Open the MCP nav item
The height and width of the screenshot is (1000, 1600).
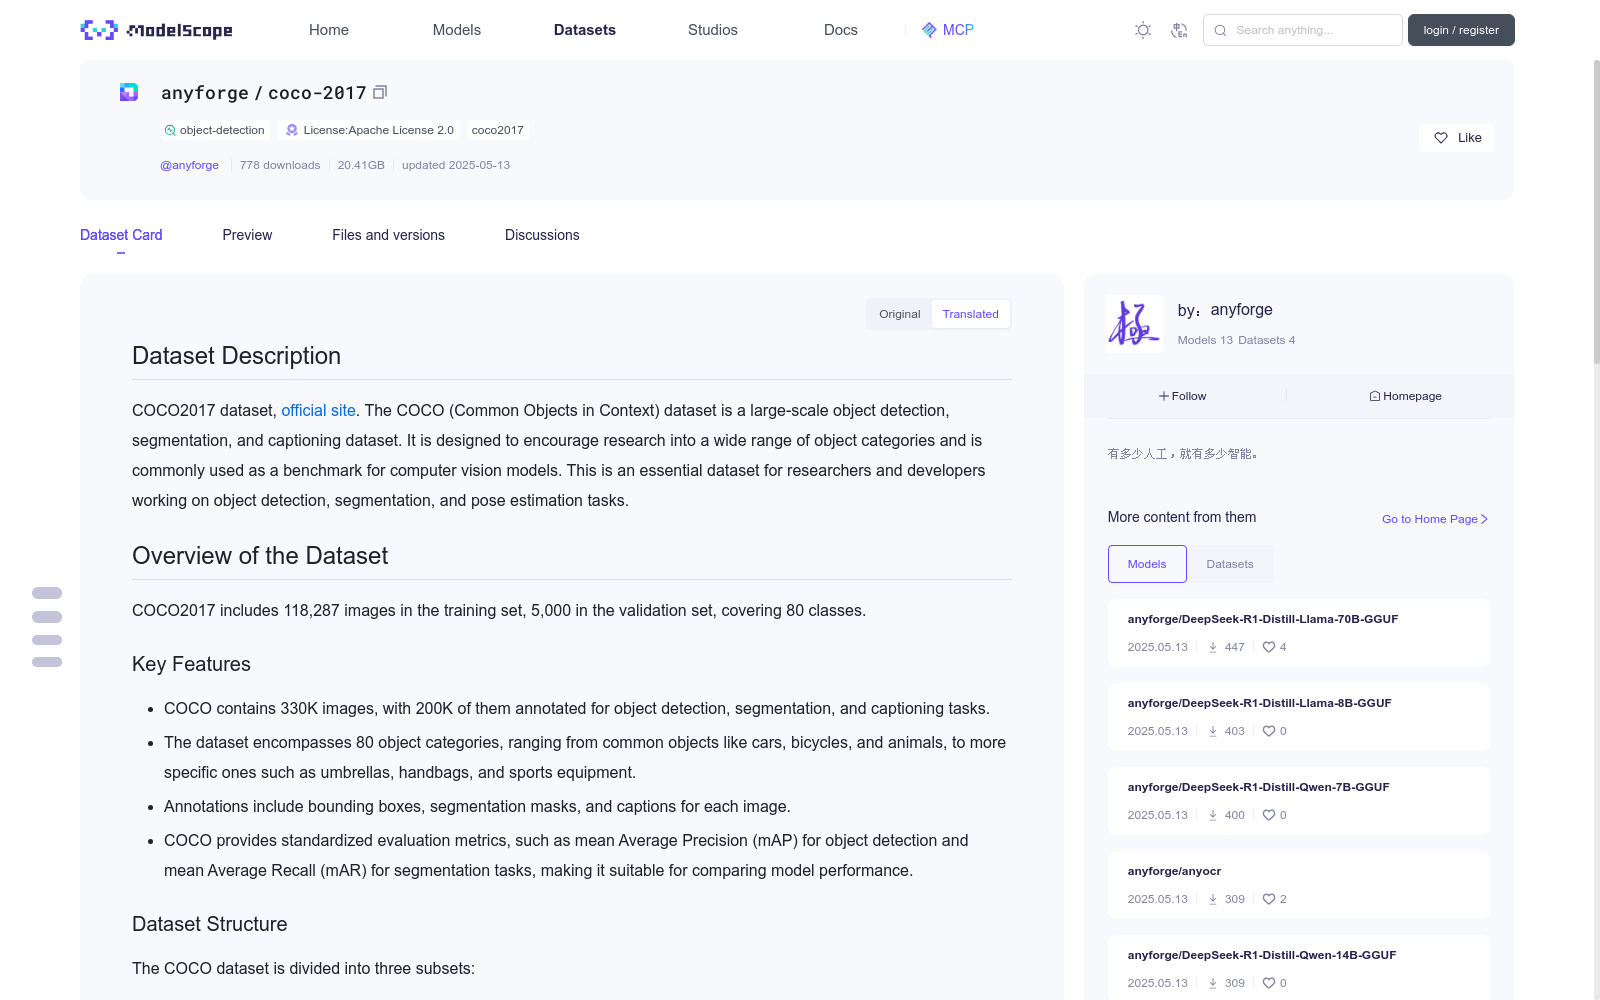tap(947, 30)
